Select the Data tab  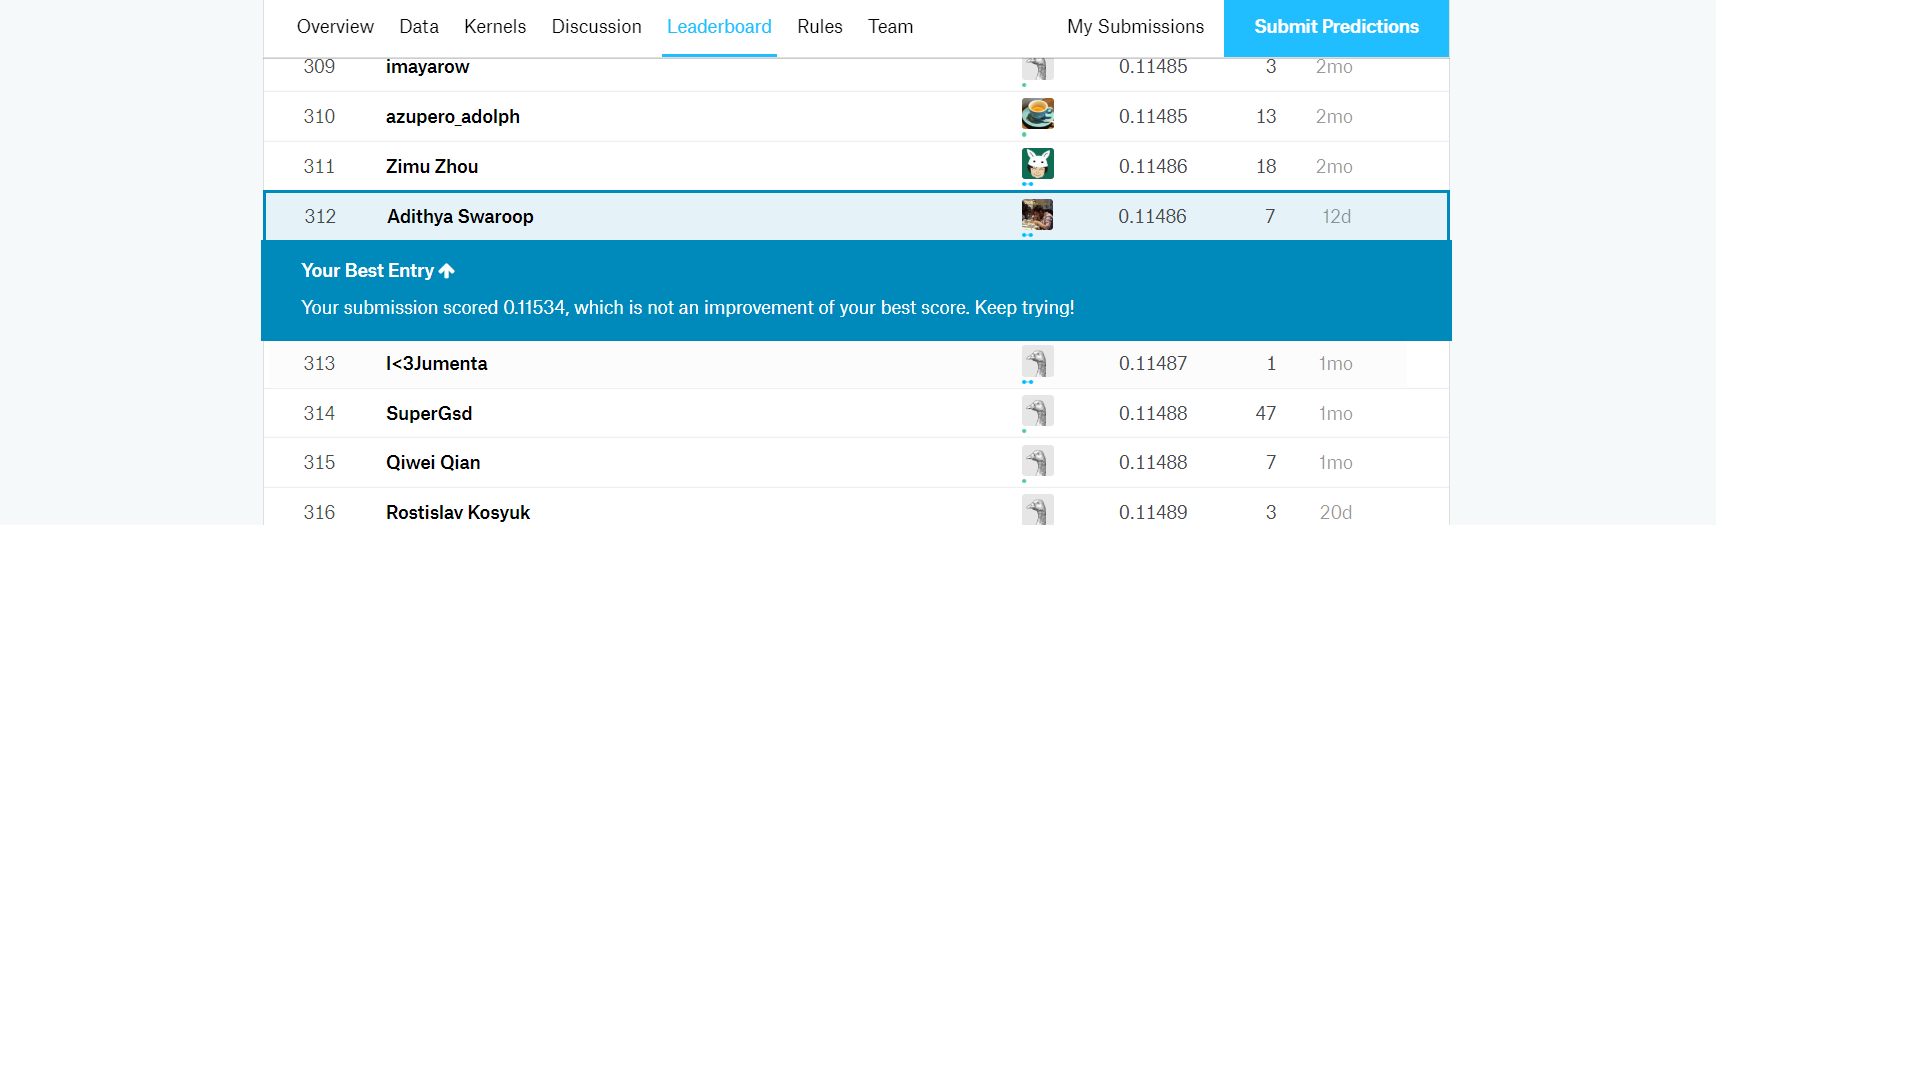coord(418,27)
